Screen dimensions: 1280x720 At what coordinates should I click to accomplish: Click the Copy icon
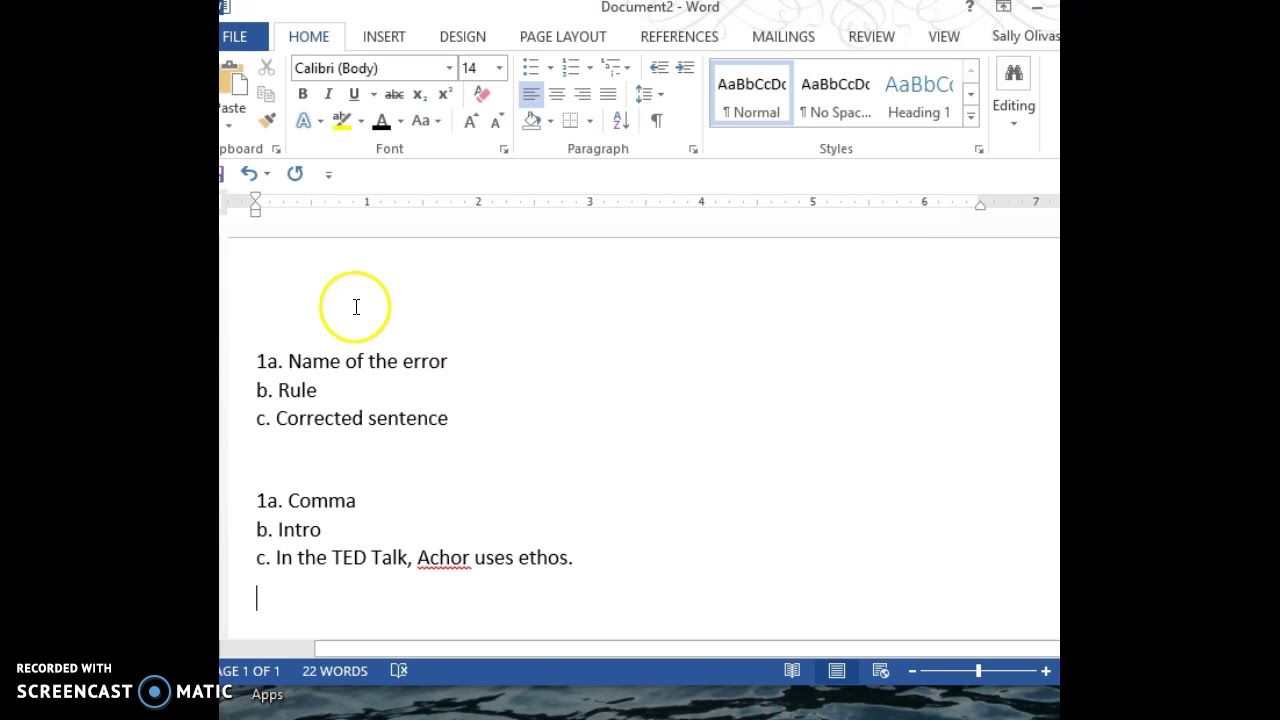coord(266,94)
